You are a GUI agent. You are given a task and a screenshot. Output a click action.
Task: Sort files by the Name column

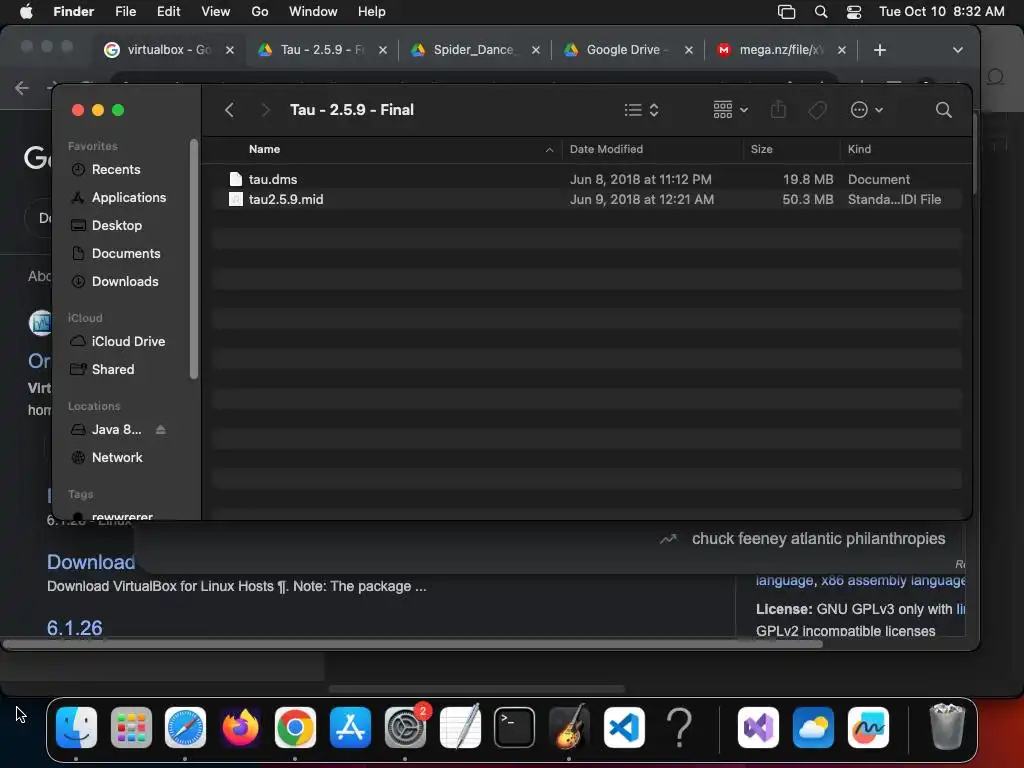(264, 149)
